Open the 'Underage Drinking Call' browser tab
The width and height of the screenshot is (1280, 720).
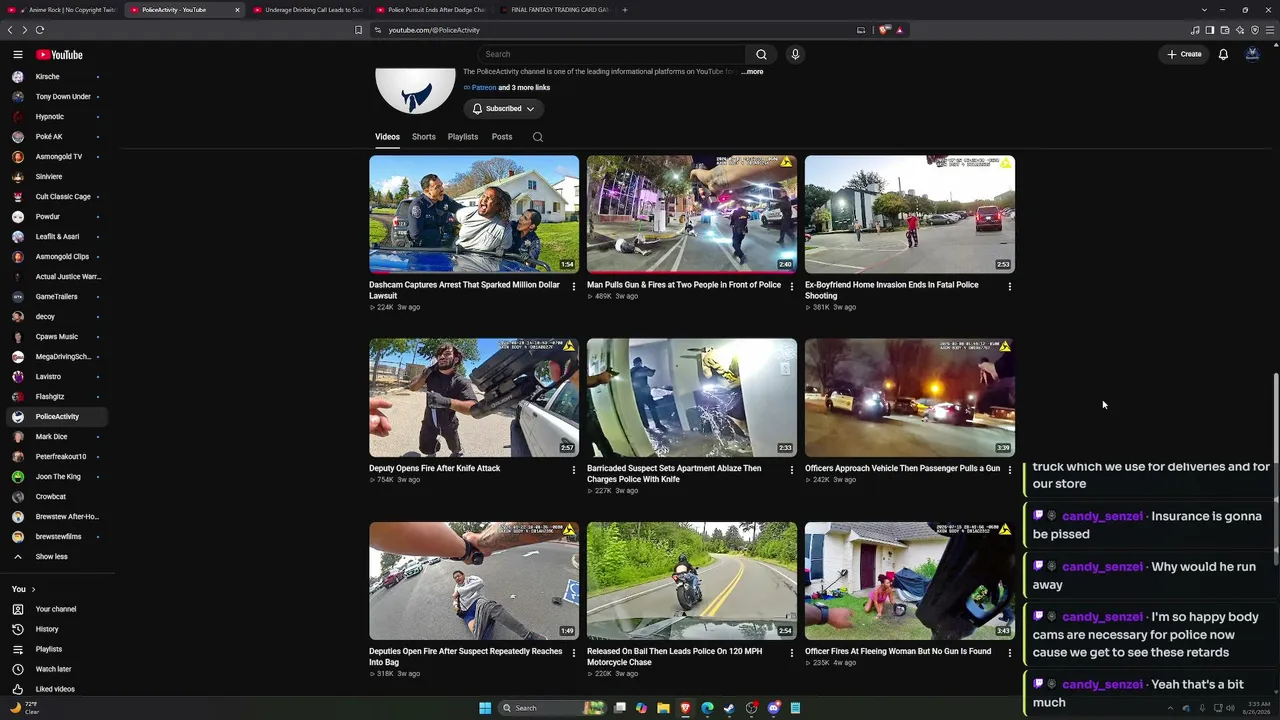pos(308,10)
